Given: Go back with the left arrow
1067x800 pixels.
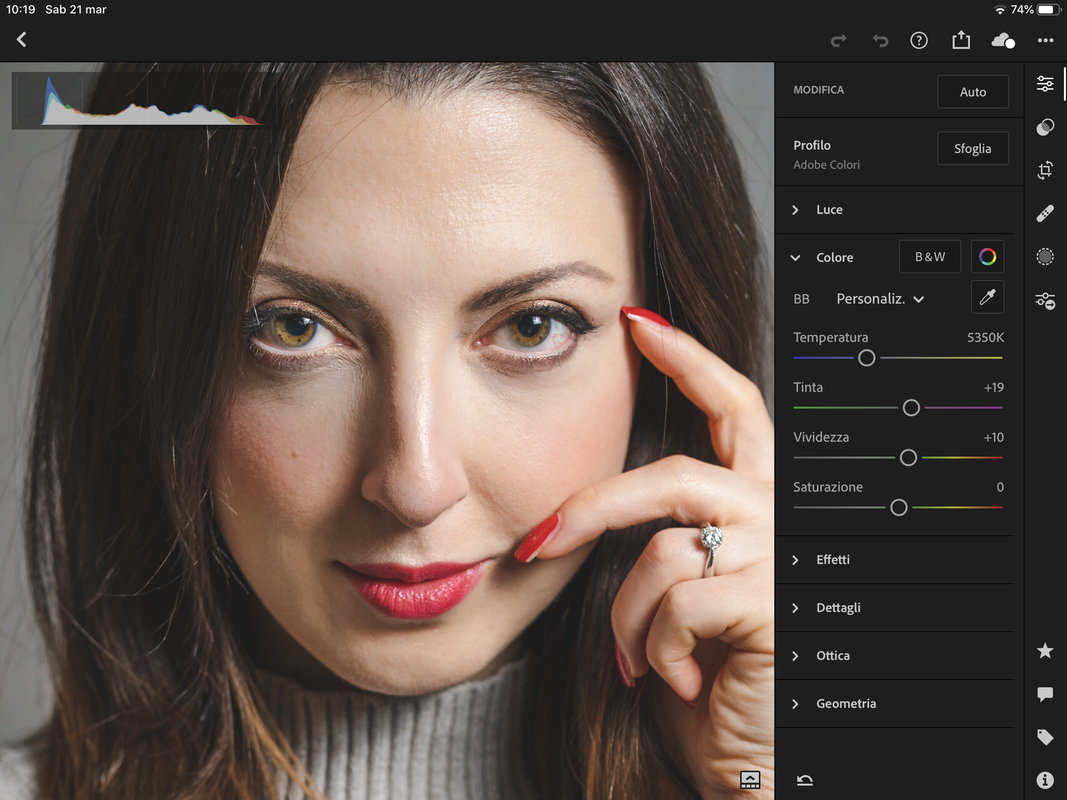Looking at the screenshot, I should tap(22, 39).
